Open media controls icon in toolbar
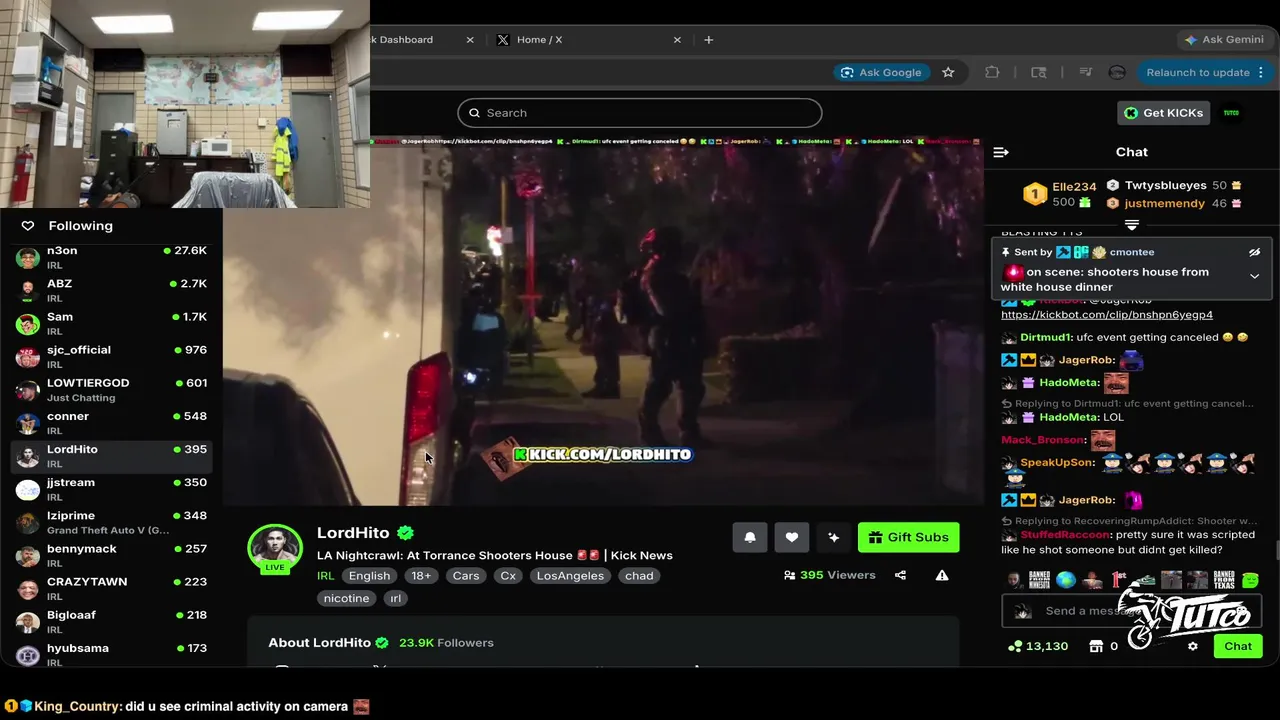 click(x=1085, y=72)
